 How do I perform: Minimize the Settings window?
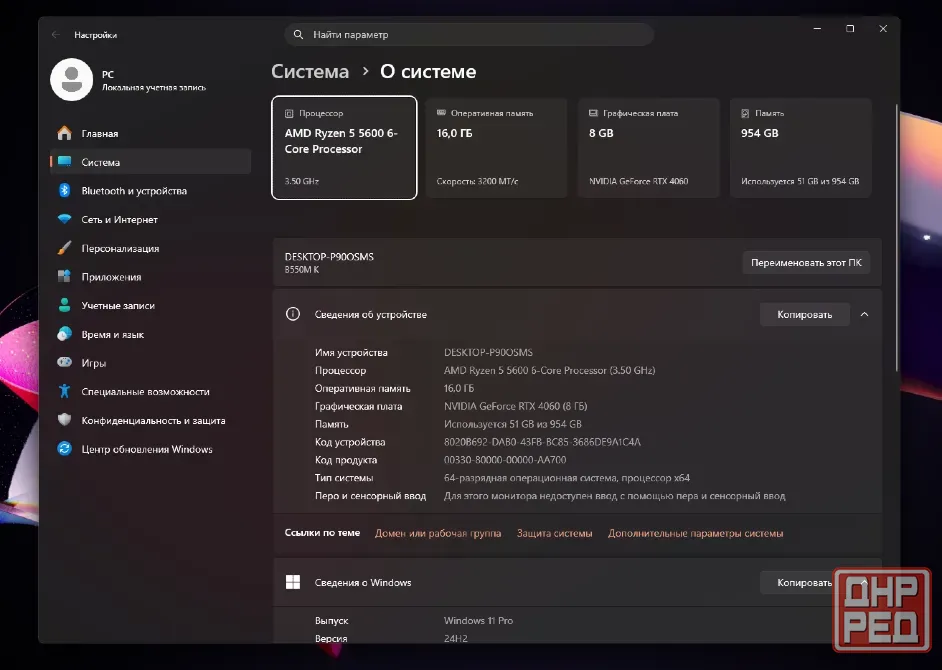[817, 28]
